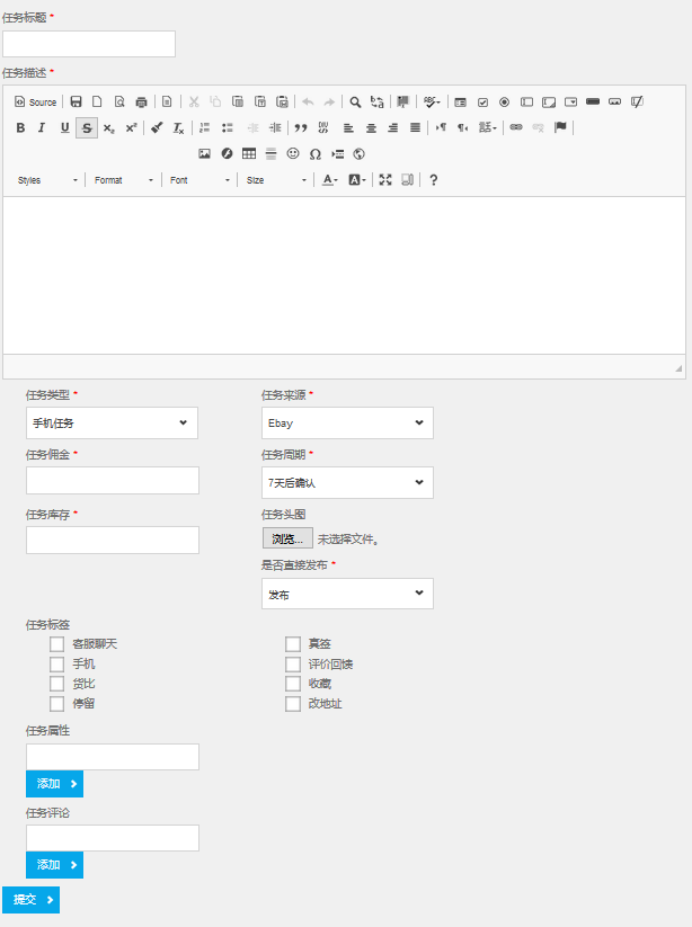
Task: Check the 停留 tag
Action: [x=57, y=704]
